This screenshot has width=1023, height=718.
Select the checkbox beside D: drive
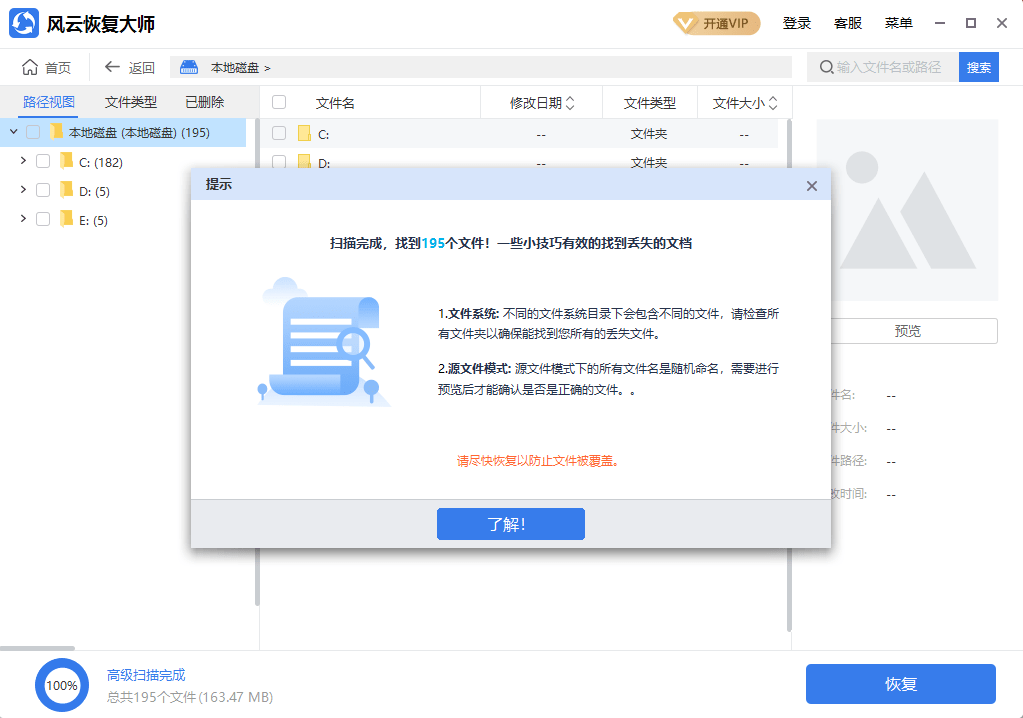pyautogui.click(x=44, y=189)
